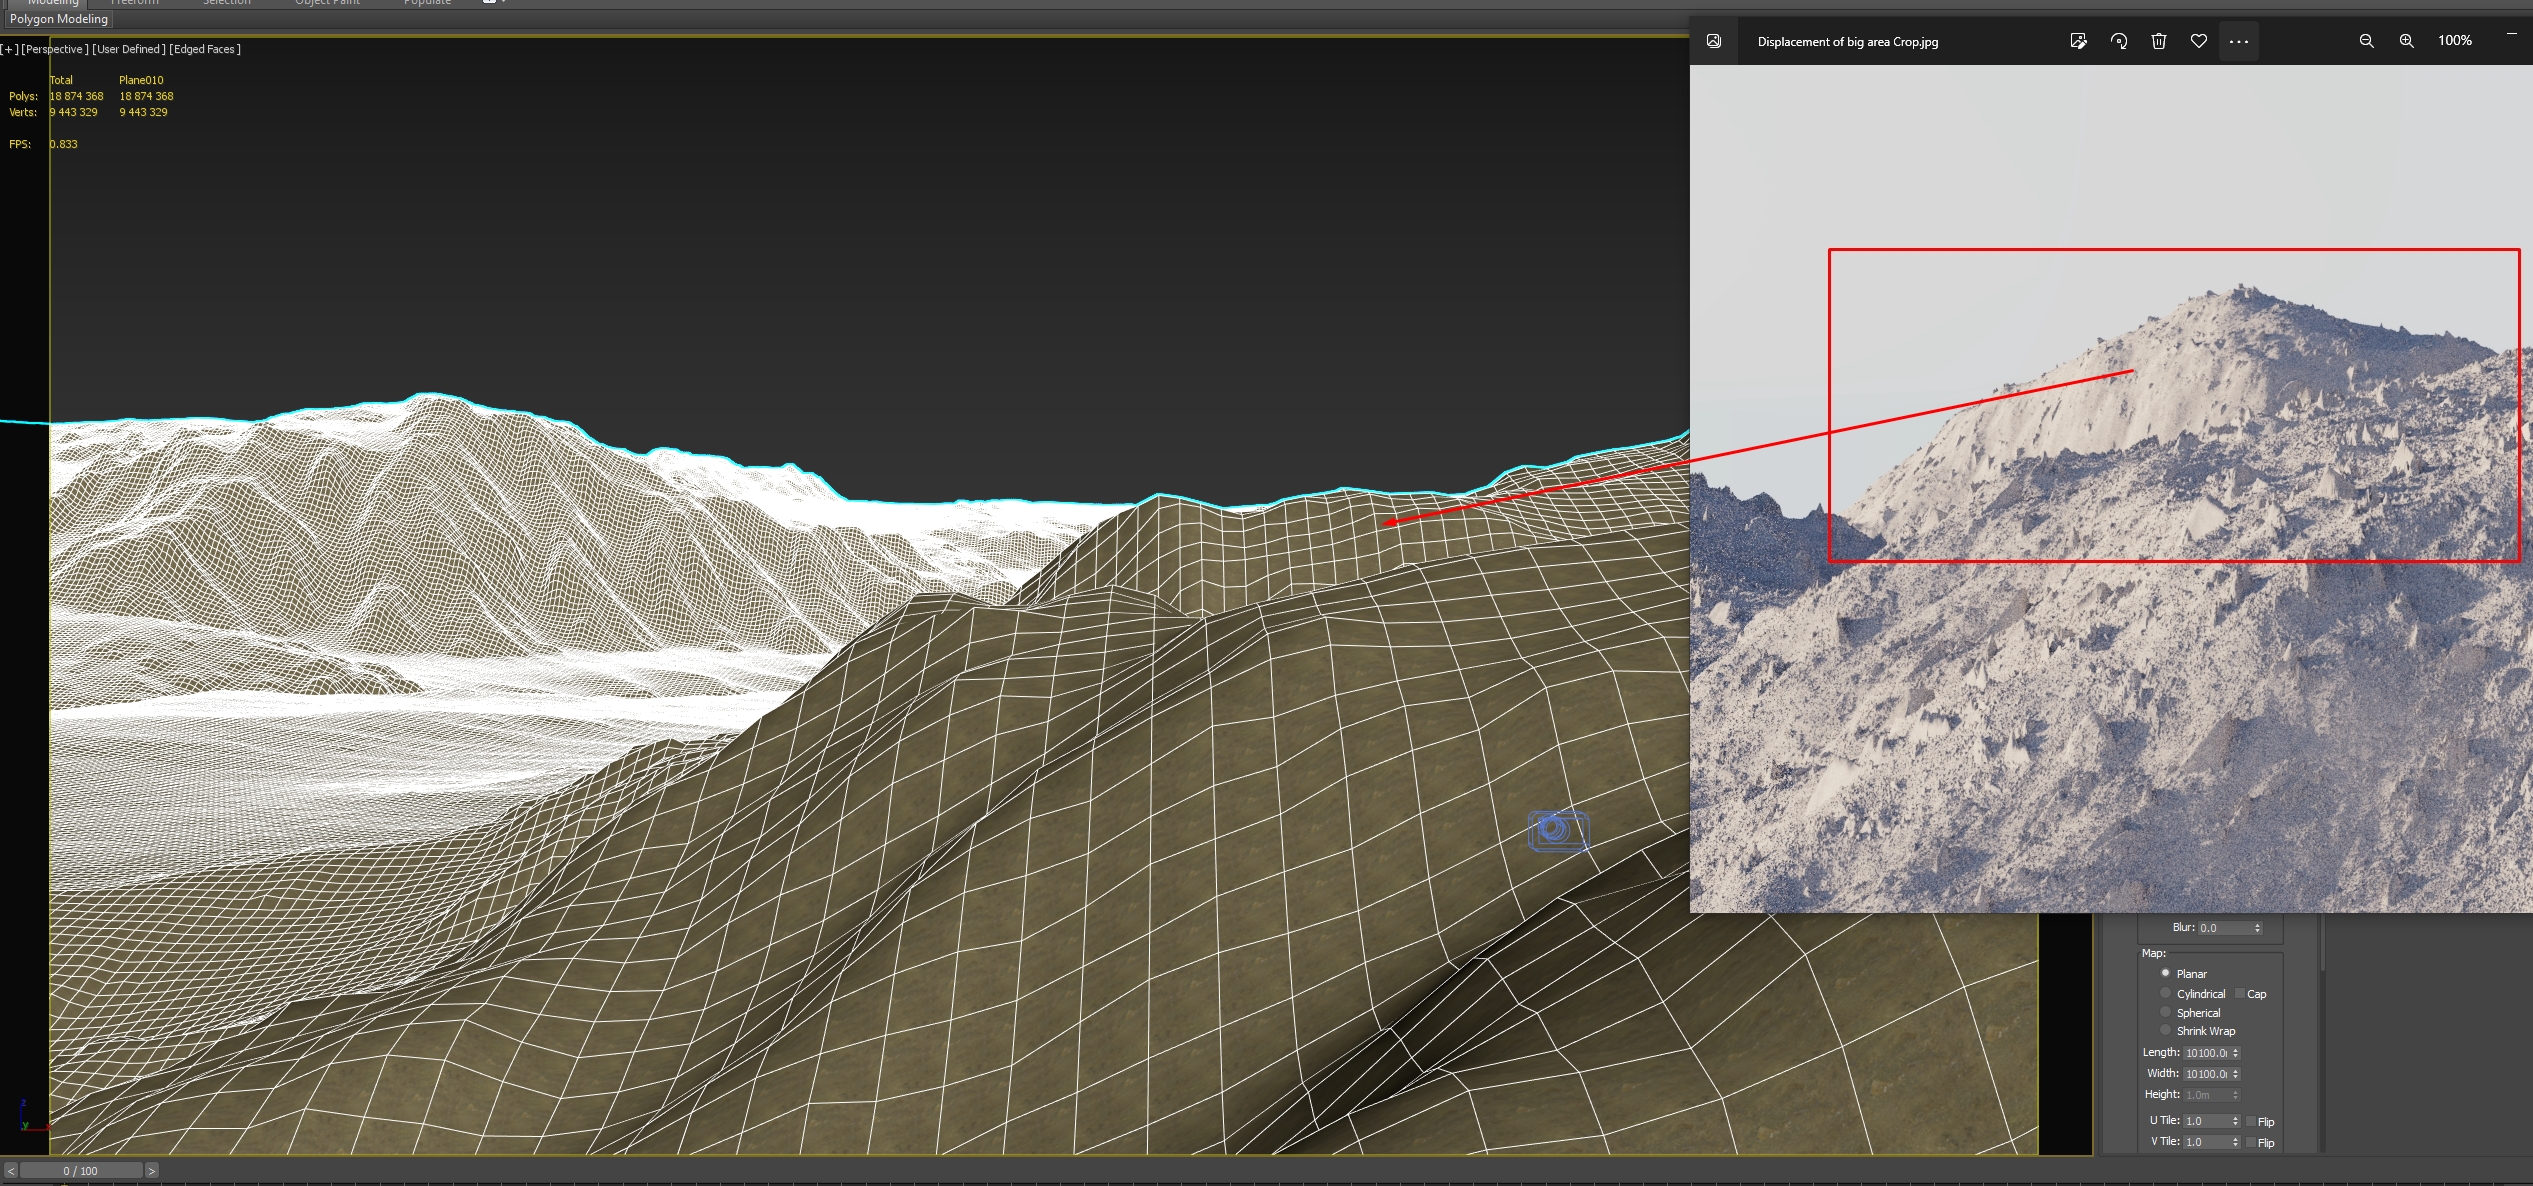Open the Perspective viewport label menu

tap(55, 49)
